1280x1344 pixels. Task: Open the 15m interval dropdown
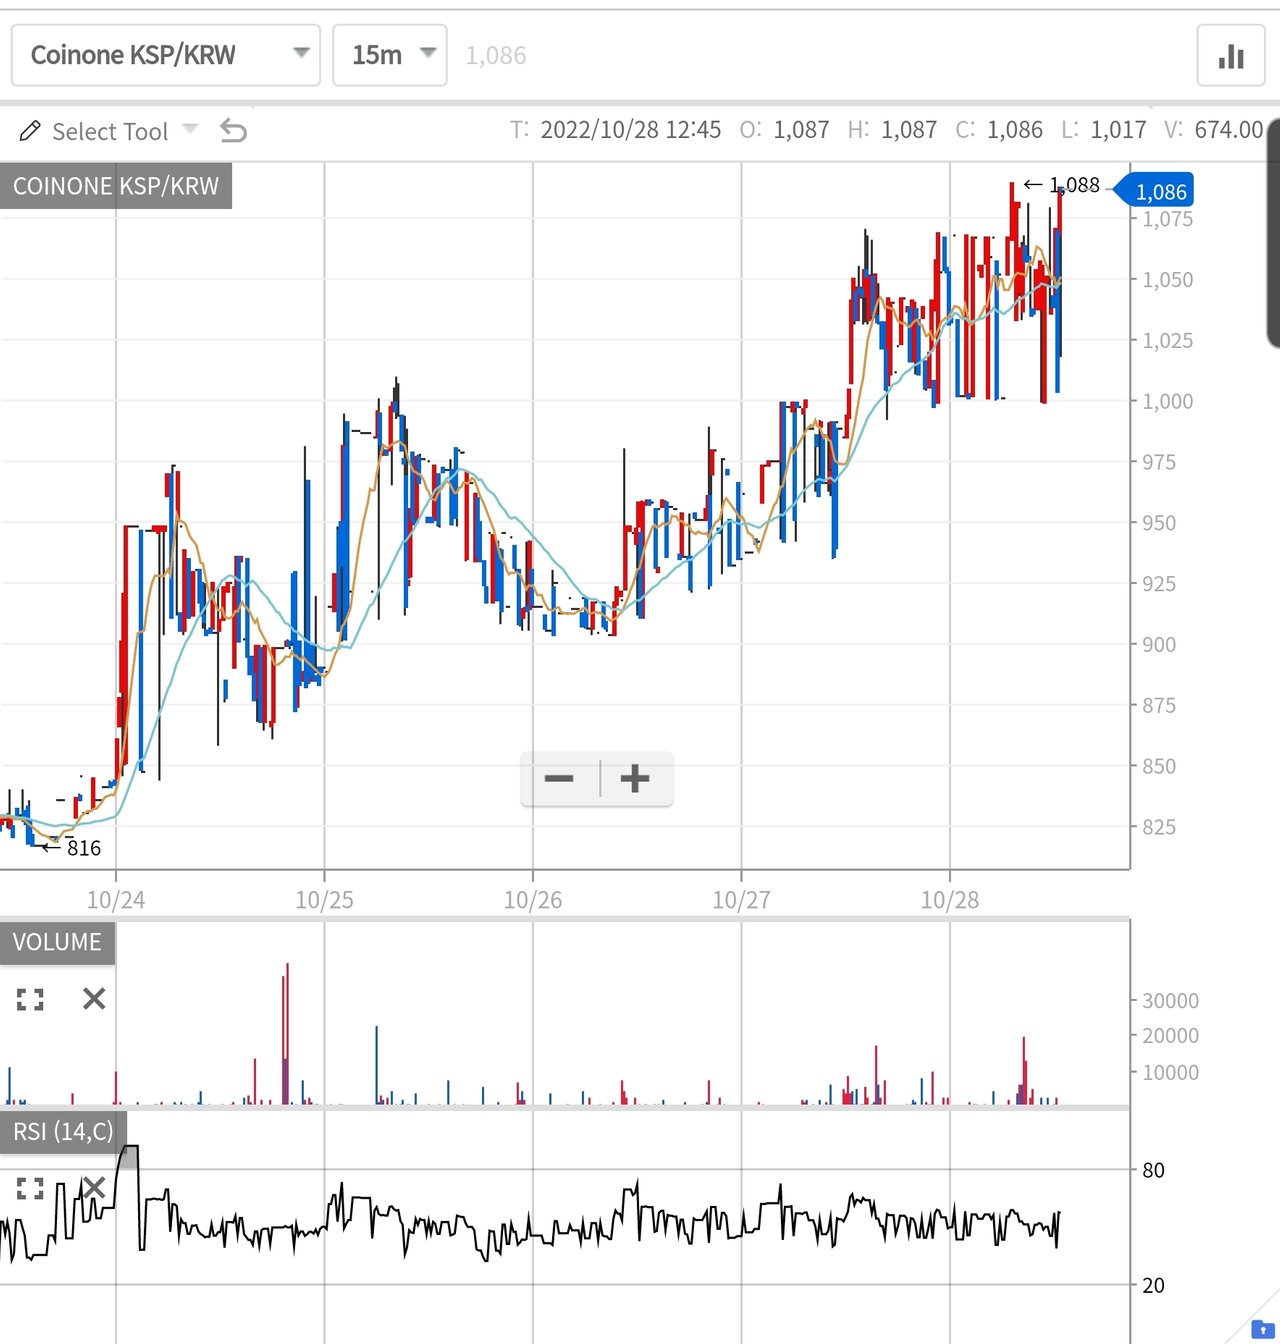tap(389, 55)
